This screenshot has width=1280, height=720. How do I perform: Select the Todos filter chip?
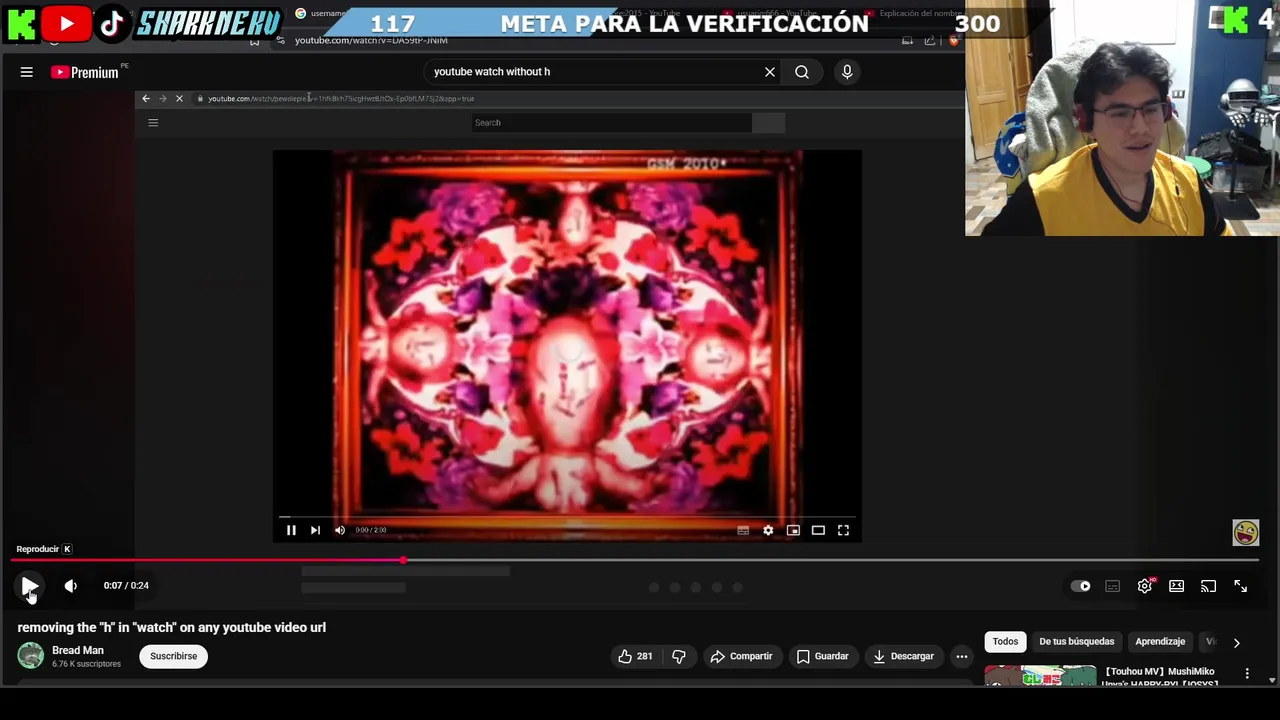tap(1005, 642)
